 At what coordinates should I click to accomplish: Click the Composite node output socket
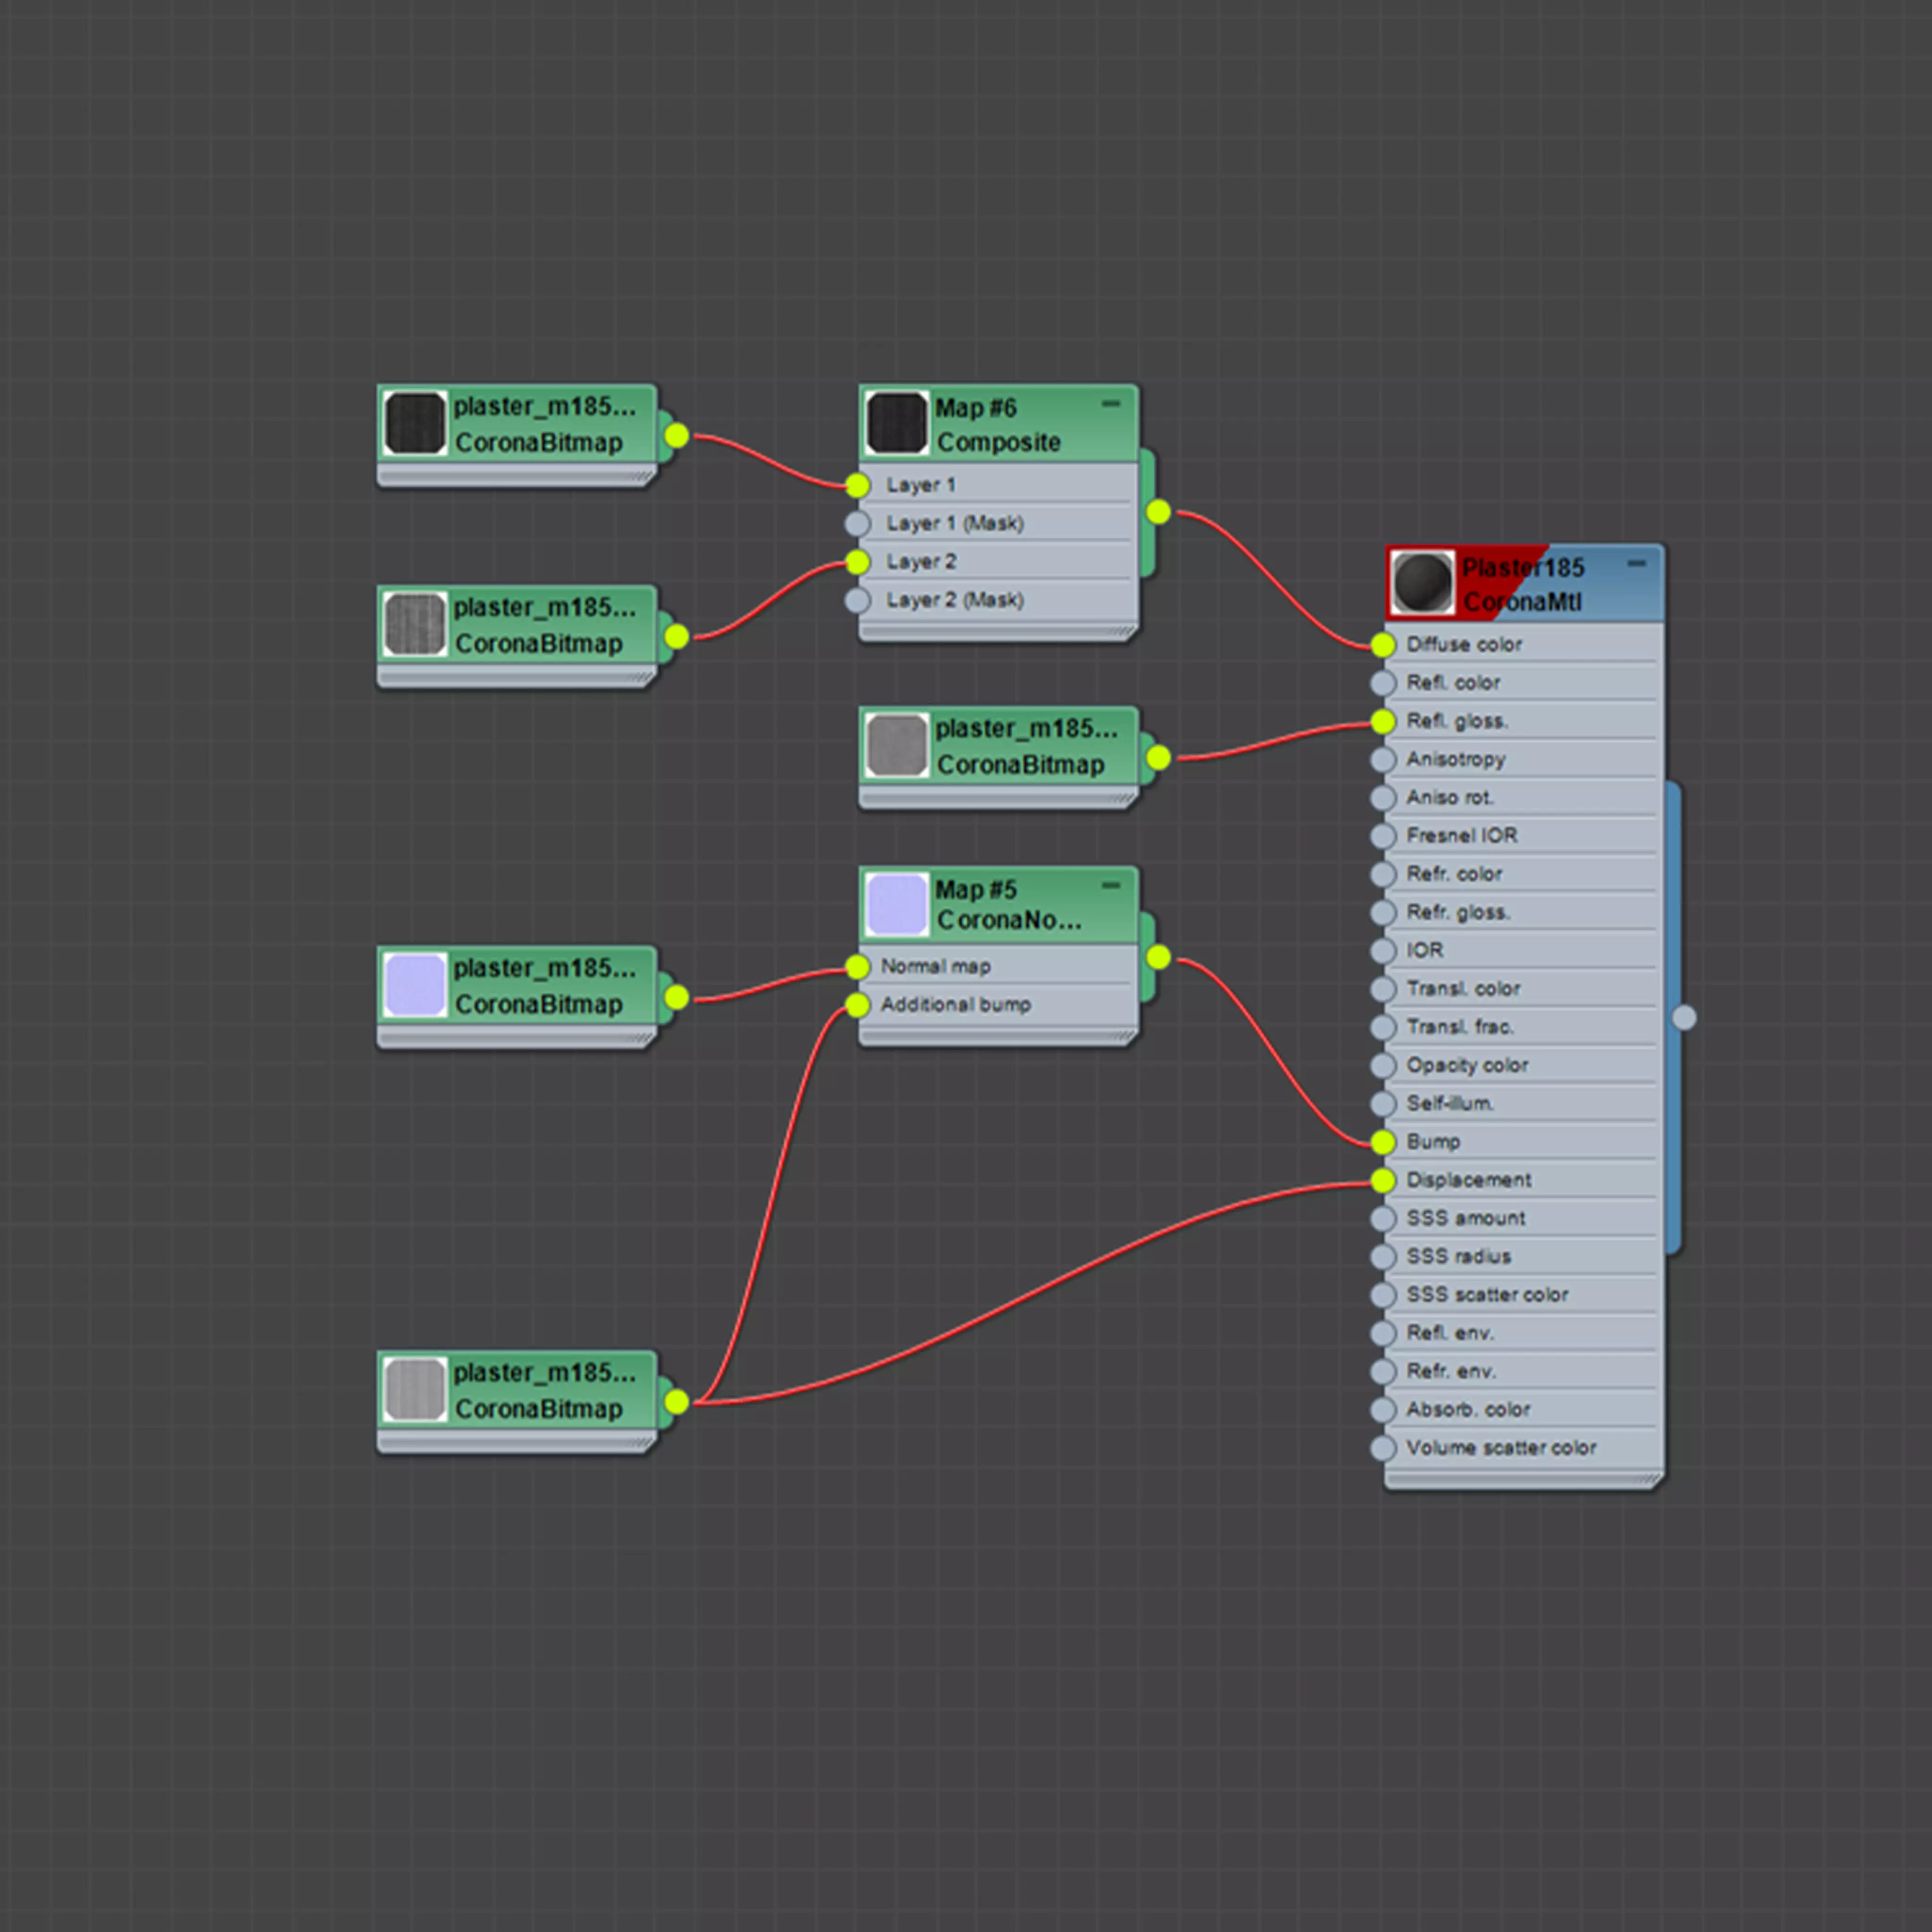[1158, 512]
